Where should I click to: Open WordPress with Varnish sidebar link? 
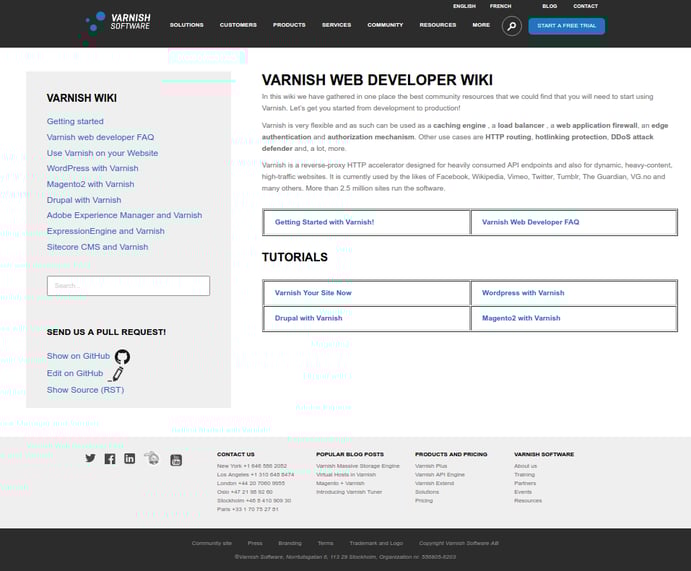click(93, 168)
